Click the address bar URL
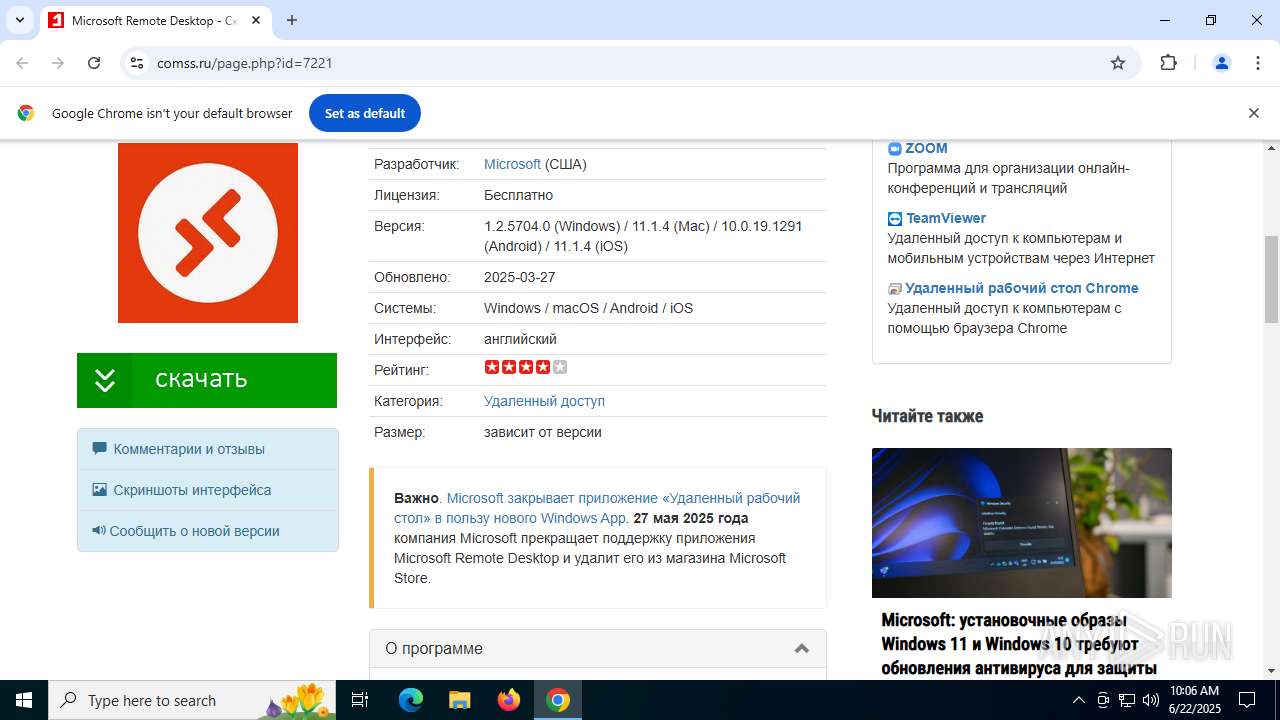The image size is (1280, 720). point(245,63)
